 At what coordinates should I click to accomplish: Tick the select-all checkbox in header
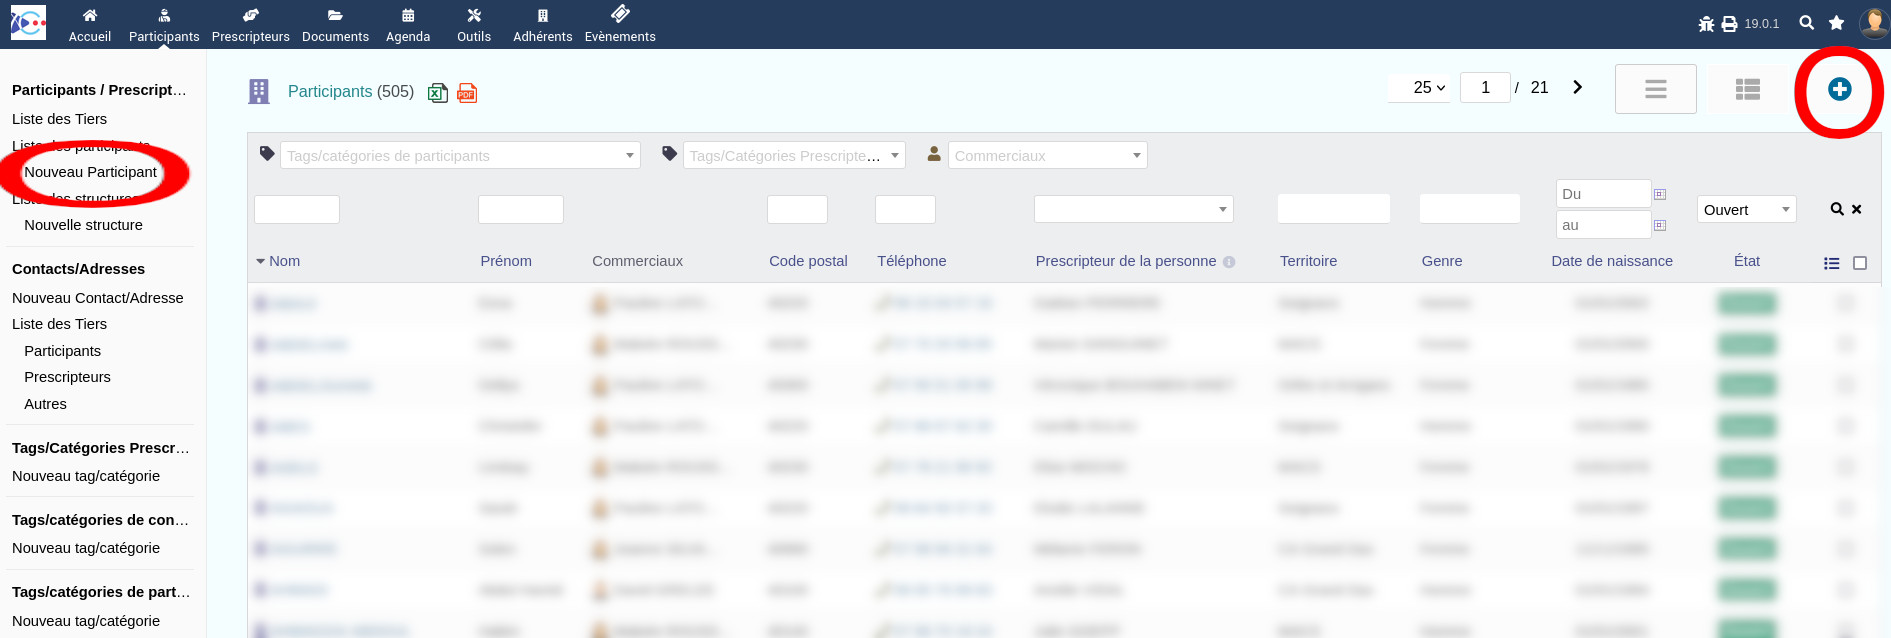coord(1860,263)
